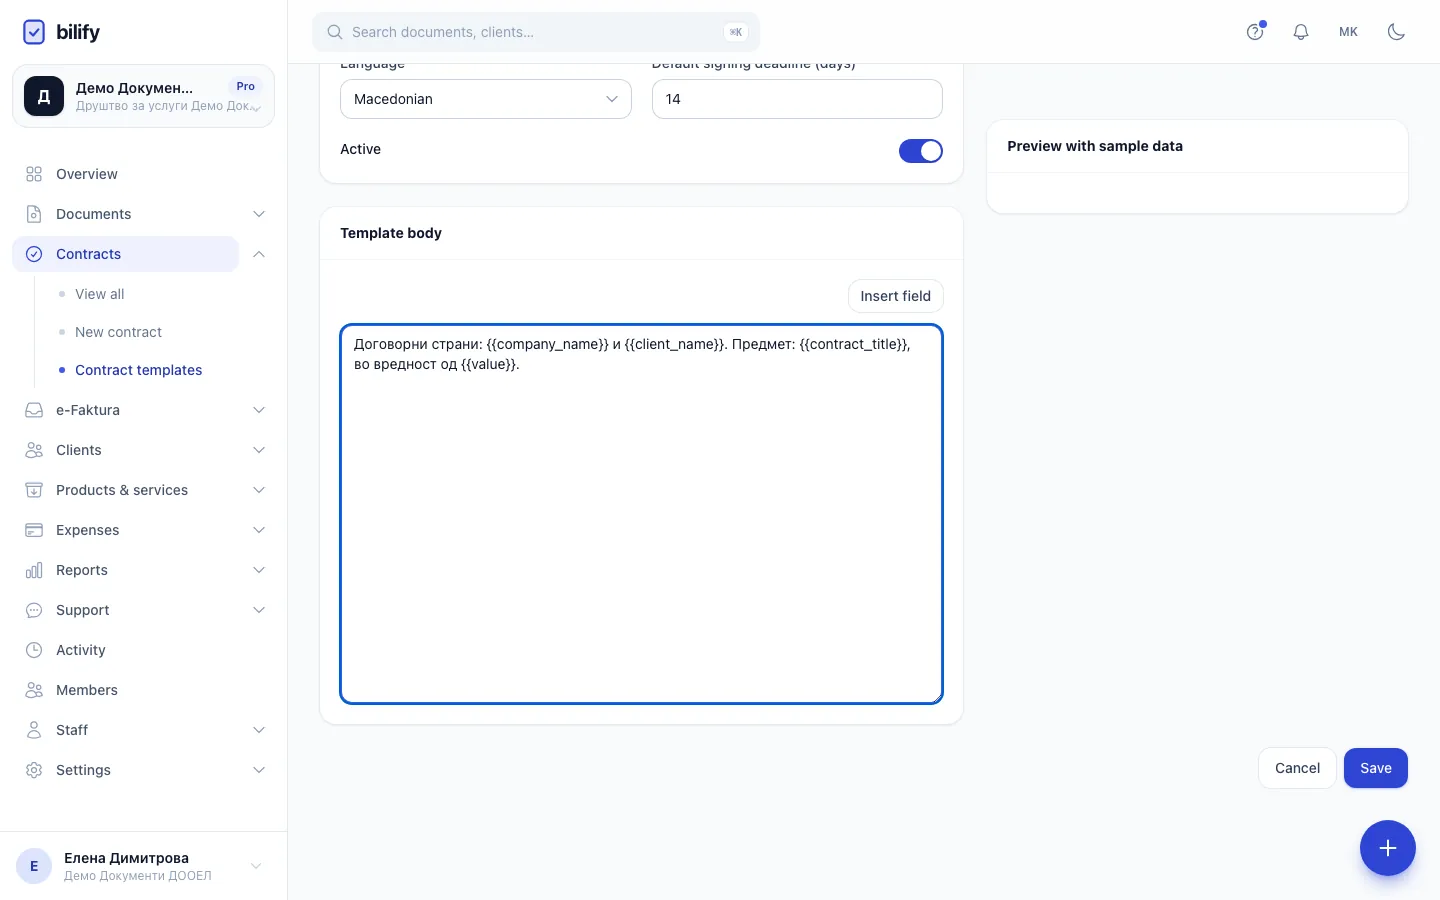Open the Елена Димитрова user menu chevron

pos(256,866)
